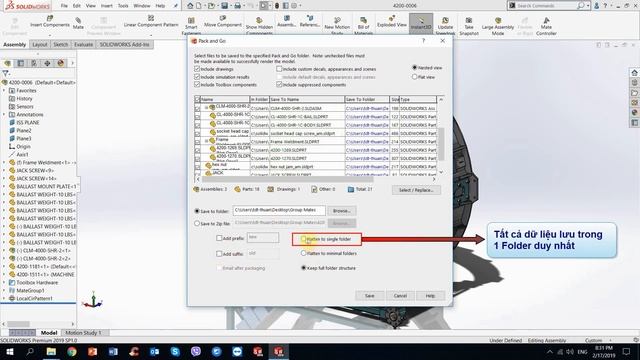Expand the MateGroup1 tree node
This screenshot has width=640, height=360.
(4, 291)
